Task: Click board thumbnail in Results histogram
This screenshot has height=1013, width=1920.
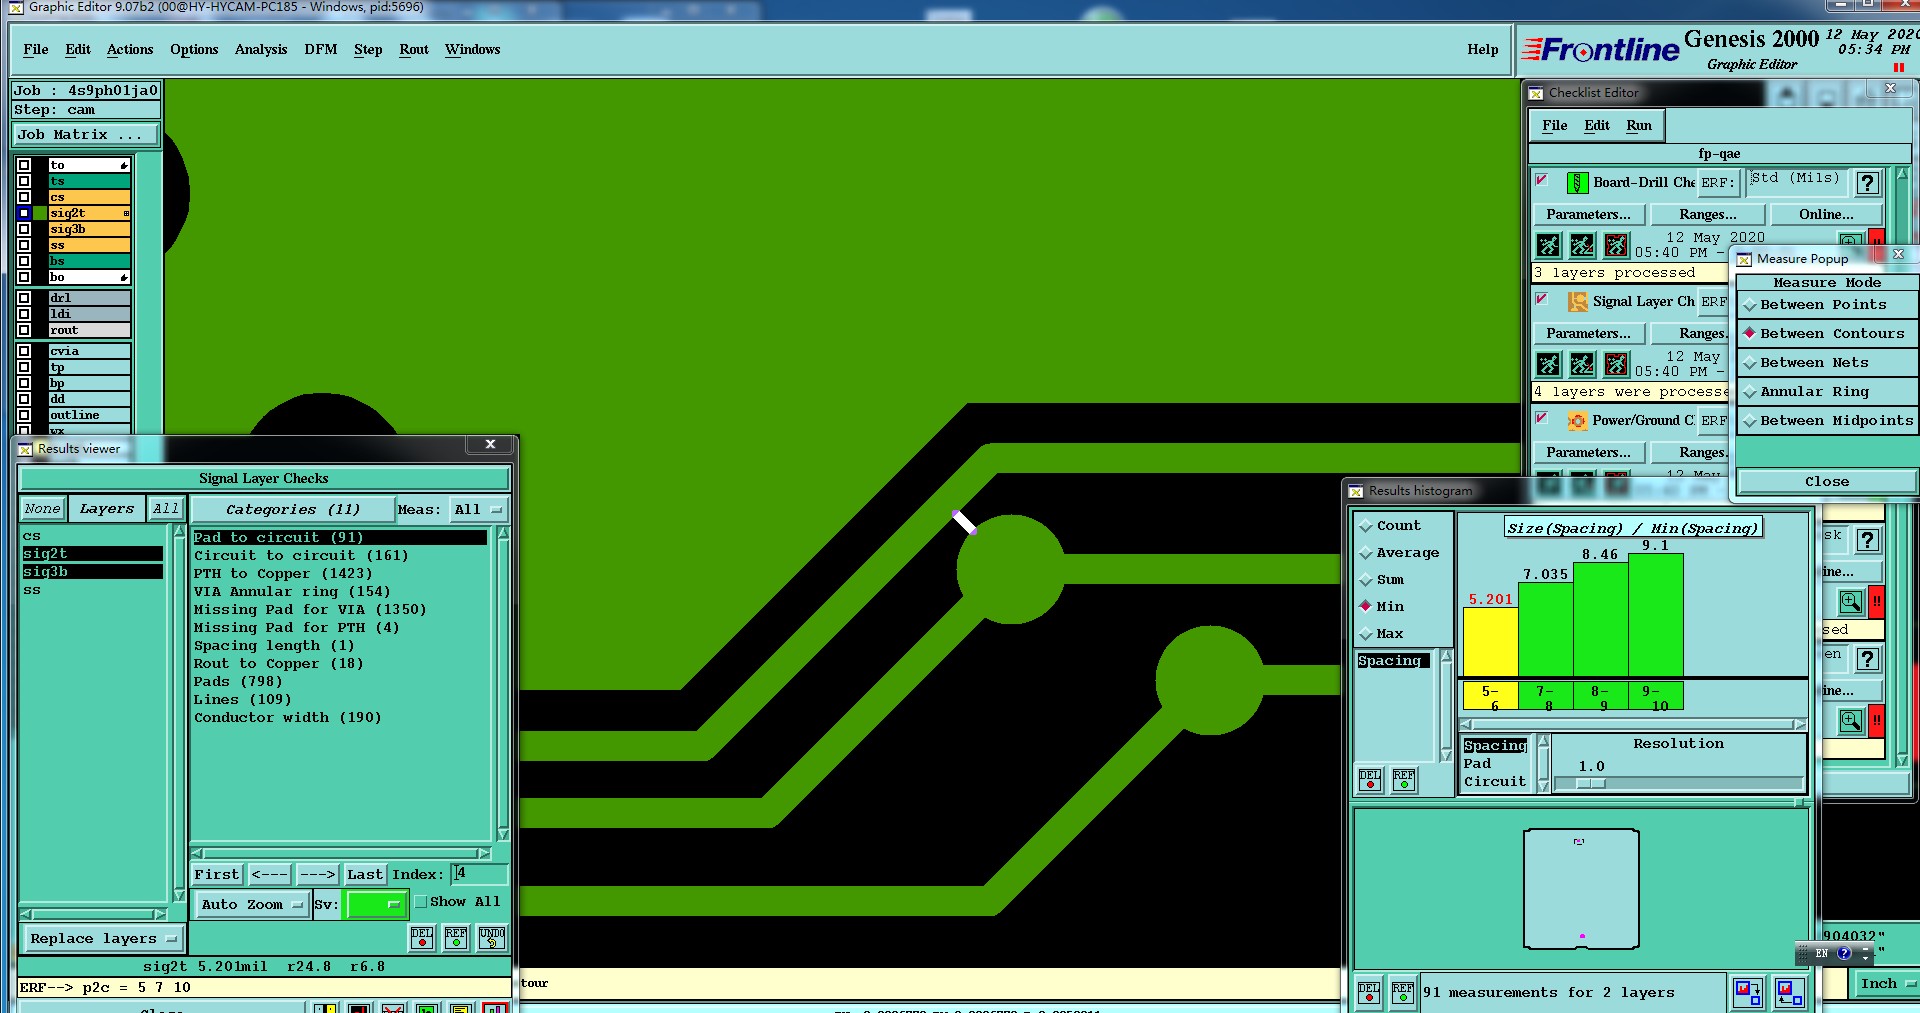Action: (x=1581, y=888)
